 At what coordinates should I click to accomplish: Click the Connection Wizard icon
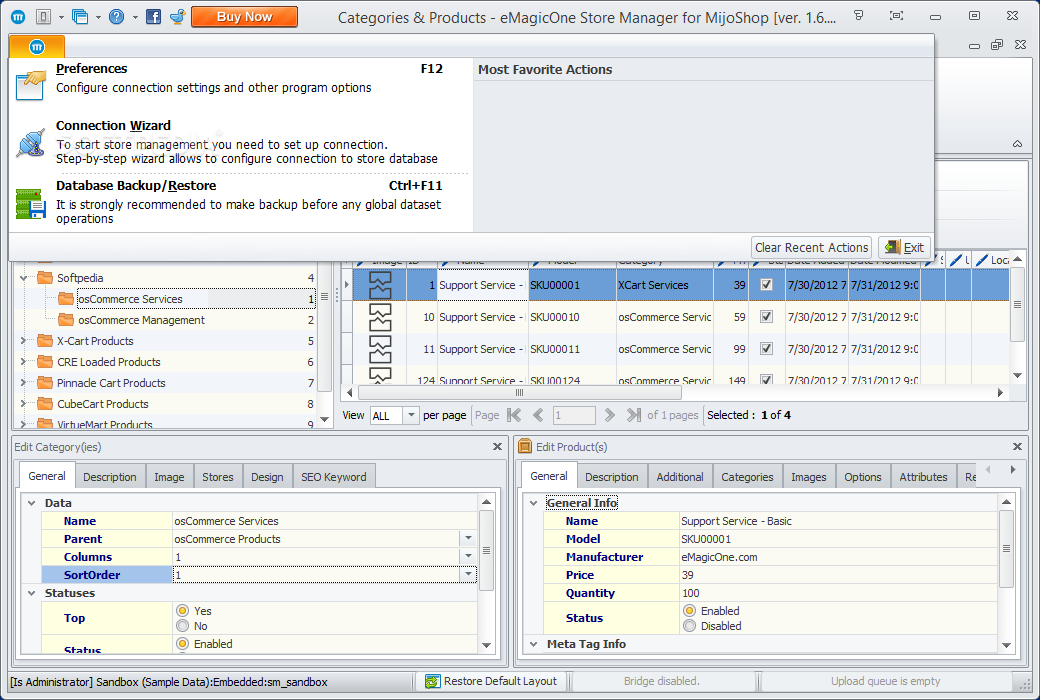point(31,143)
